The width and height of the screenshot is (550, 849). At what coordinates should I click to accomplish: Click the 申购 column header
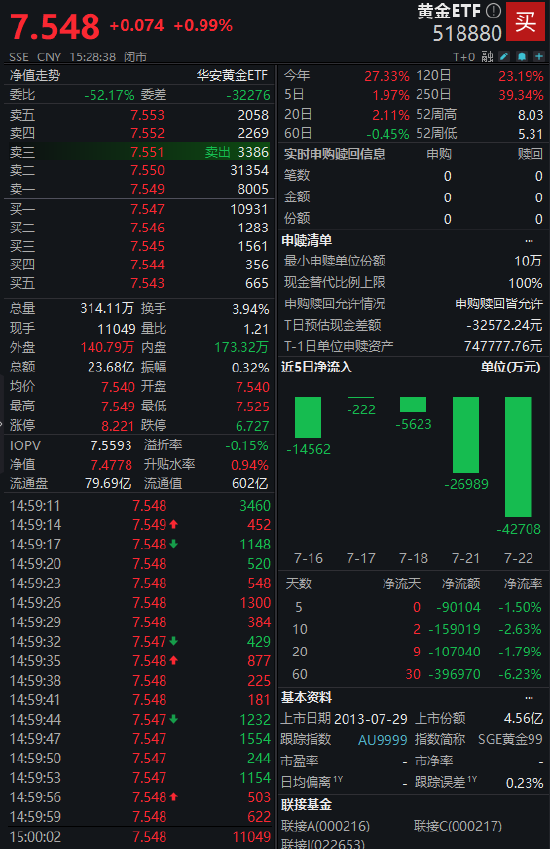point(439,154)
